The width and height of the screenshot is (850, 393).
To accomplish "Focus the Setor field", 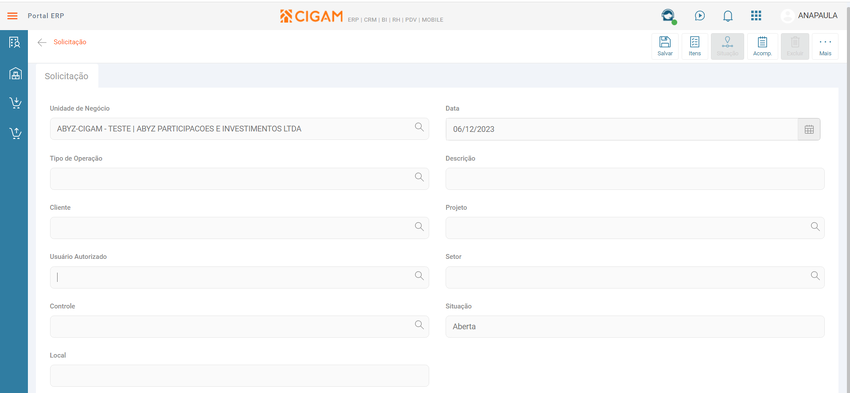I will point(635,277).
